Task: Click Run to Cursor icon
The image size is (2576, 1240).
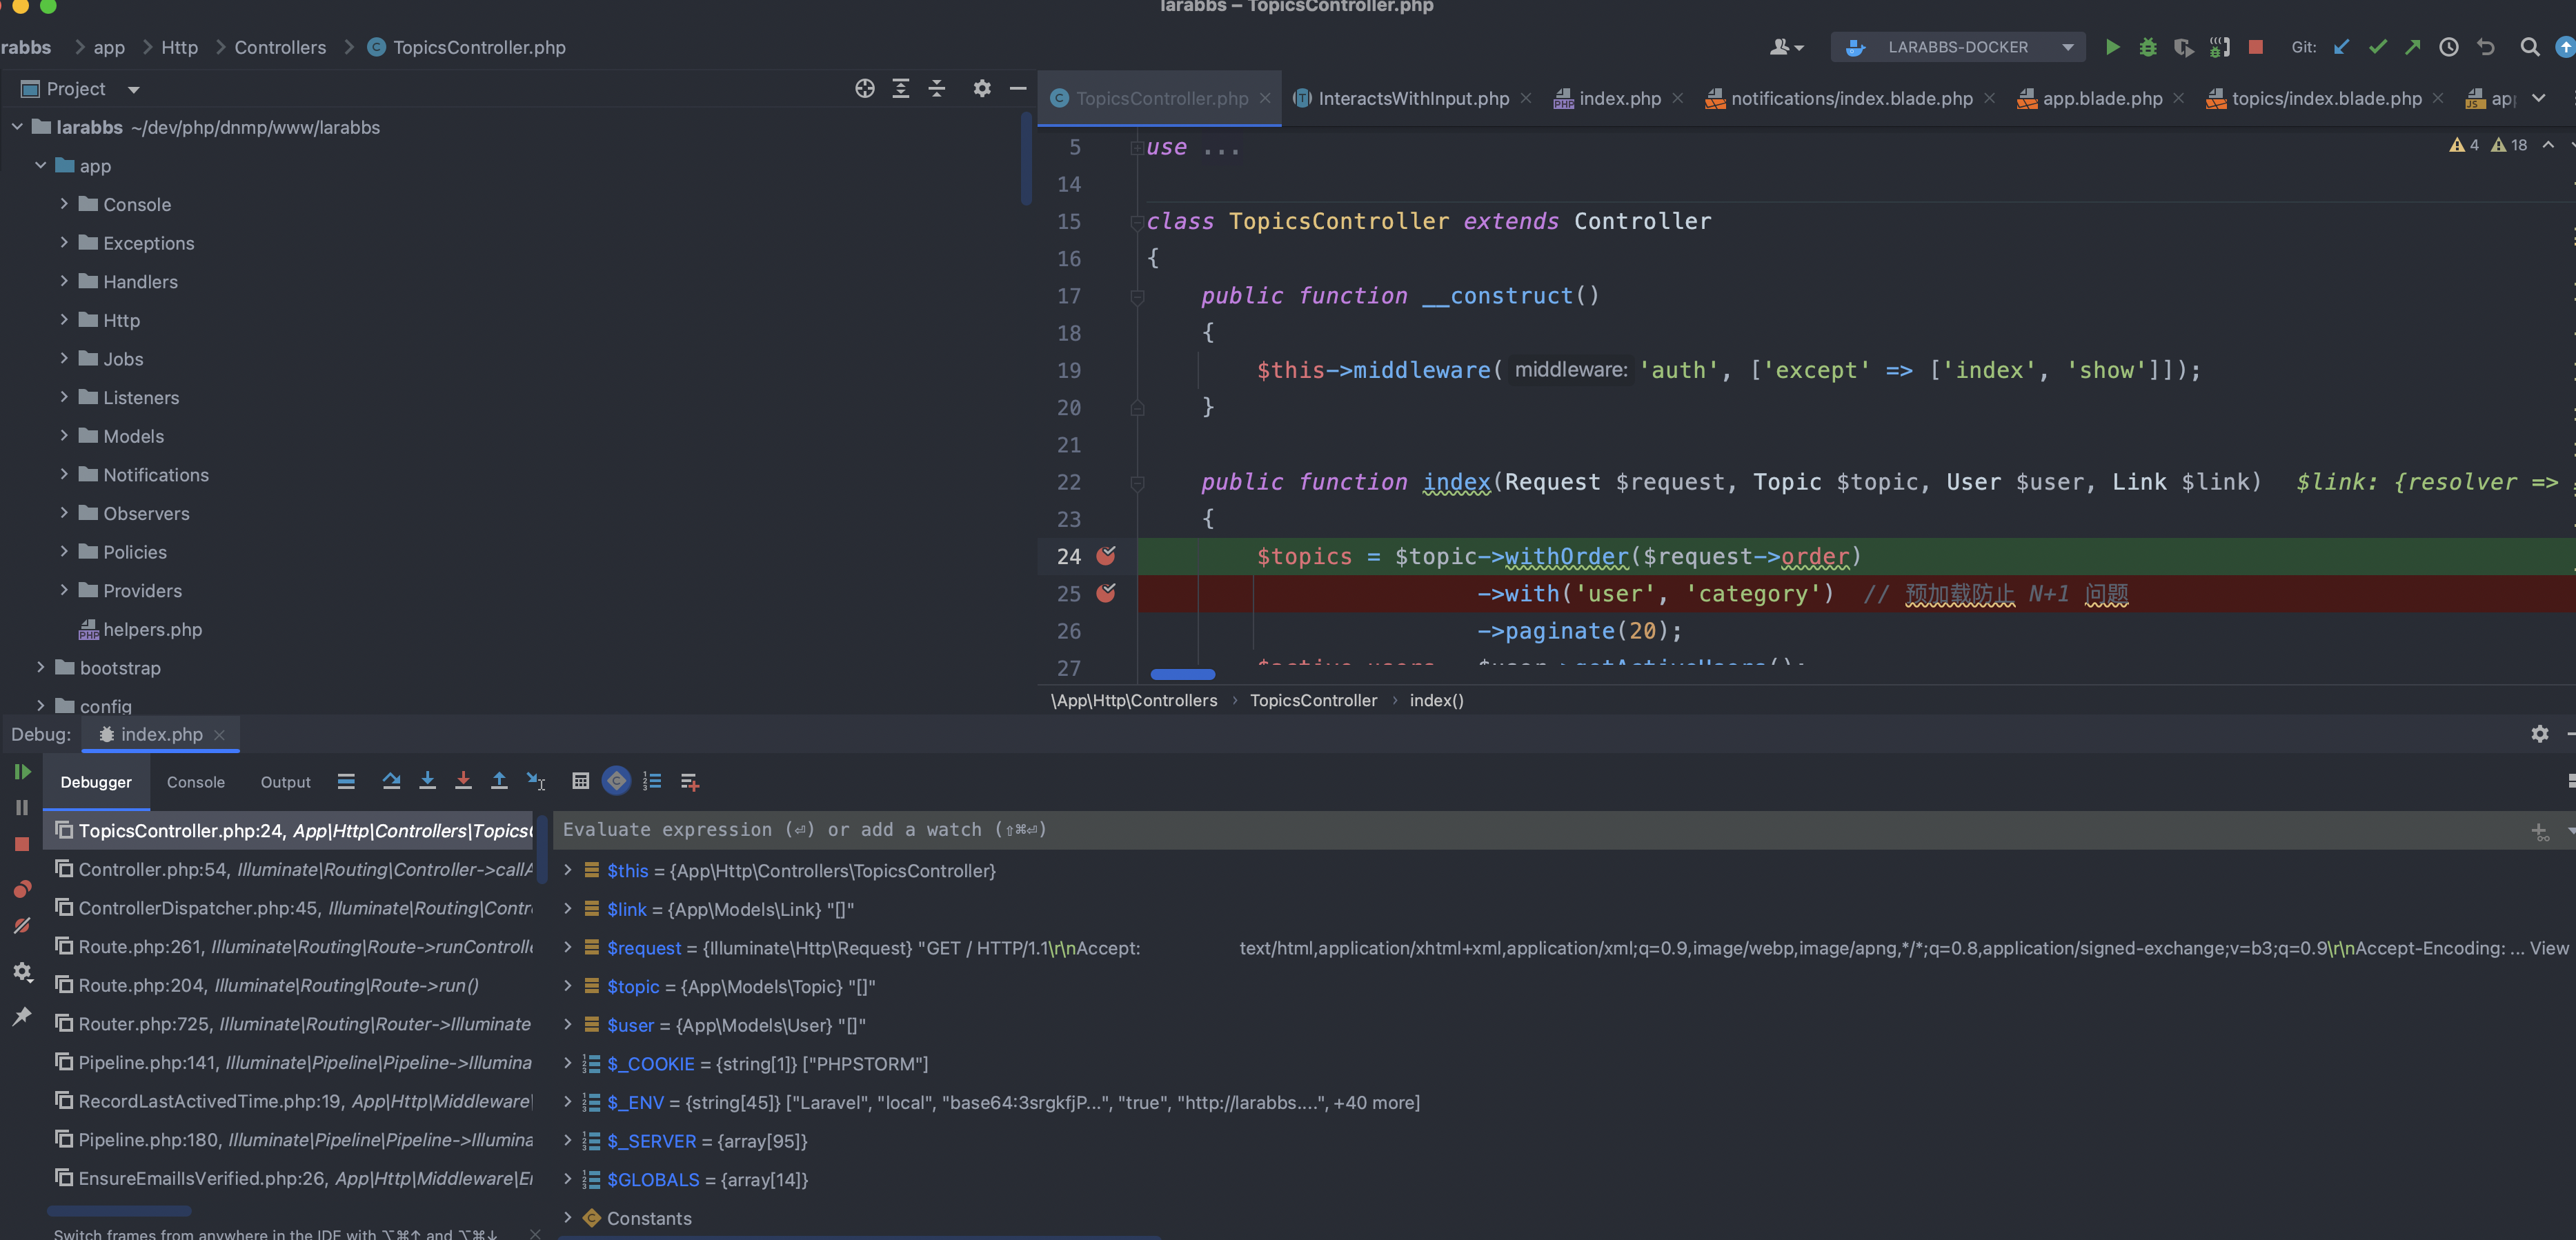Action: click(x=536, y=781)
